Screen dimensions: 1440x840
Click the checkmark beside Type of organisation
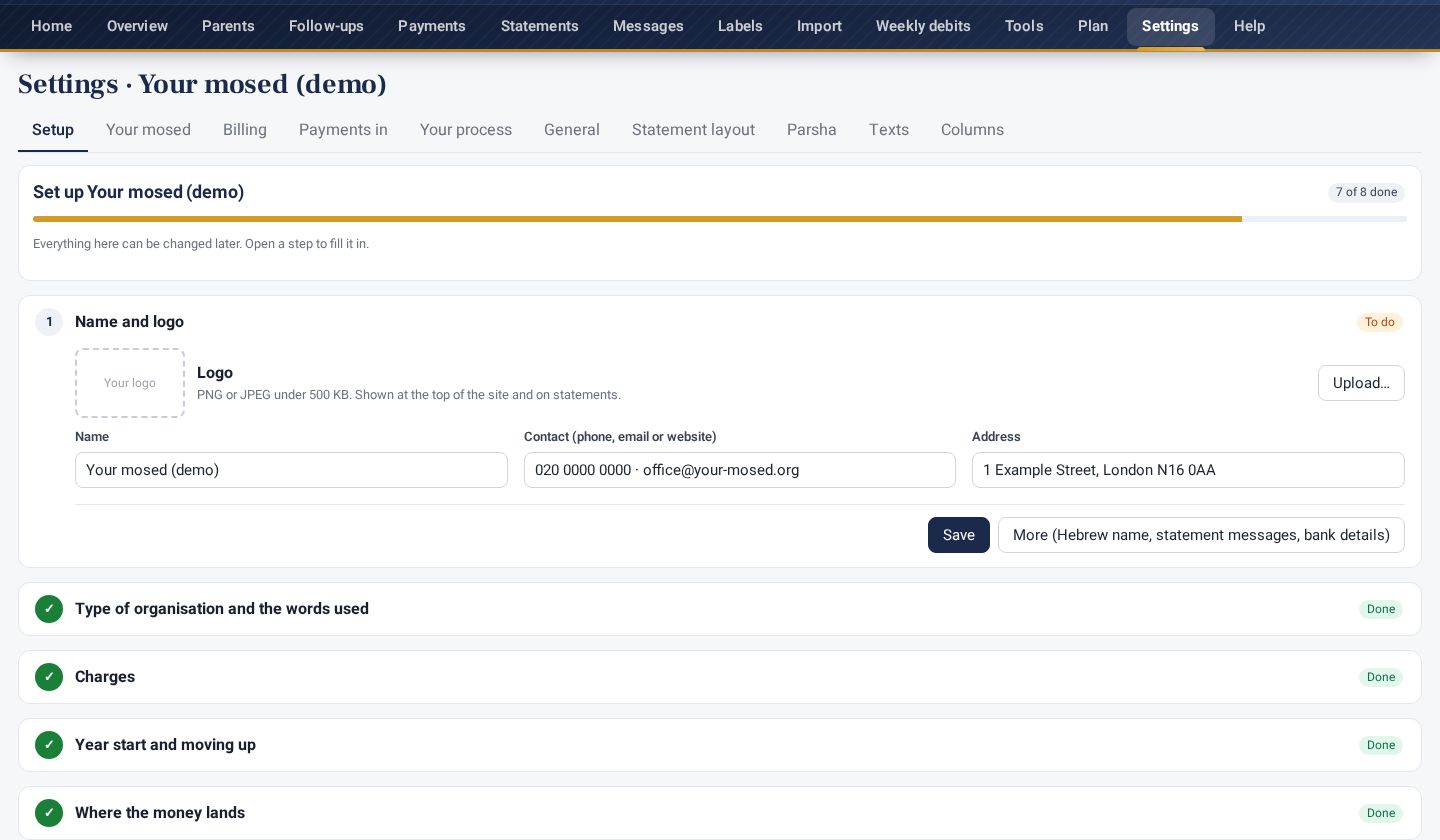(x=49, y=609)
